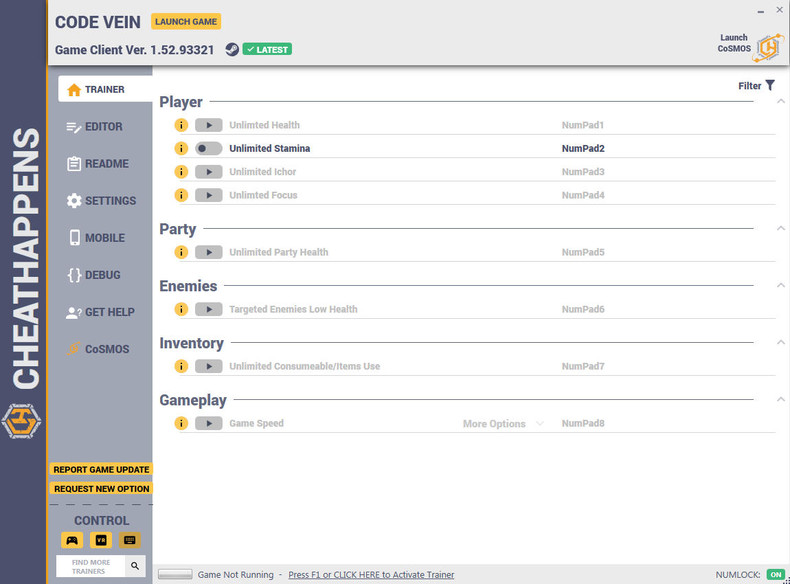Click REPORT GAME UPDATE button
Screen dimensions: 790x584
point(101,469)
